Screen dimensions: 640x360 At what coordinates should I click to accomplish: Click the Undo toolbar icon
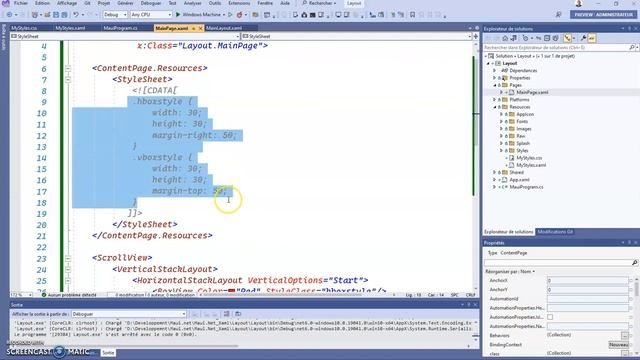pyautogui.click(x=76, y=15)
